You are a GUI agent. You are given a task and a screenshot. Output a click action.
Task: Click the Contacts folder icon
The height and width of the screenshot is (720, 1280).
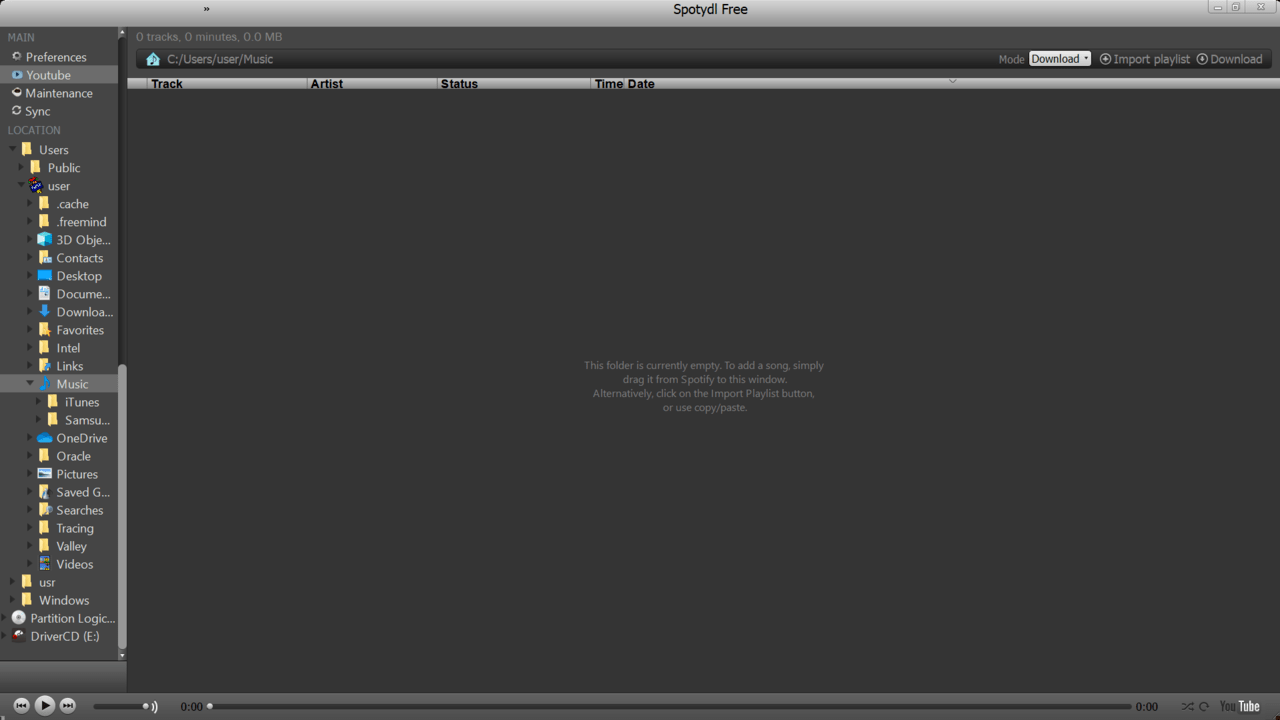[44, 257]
